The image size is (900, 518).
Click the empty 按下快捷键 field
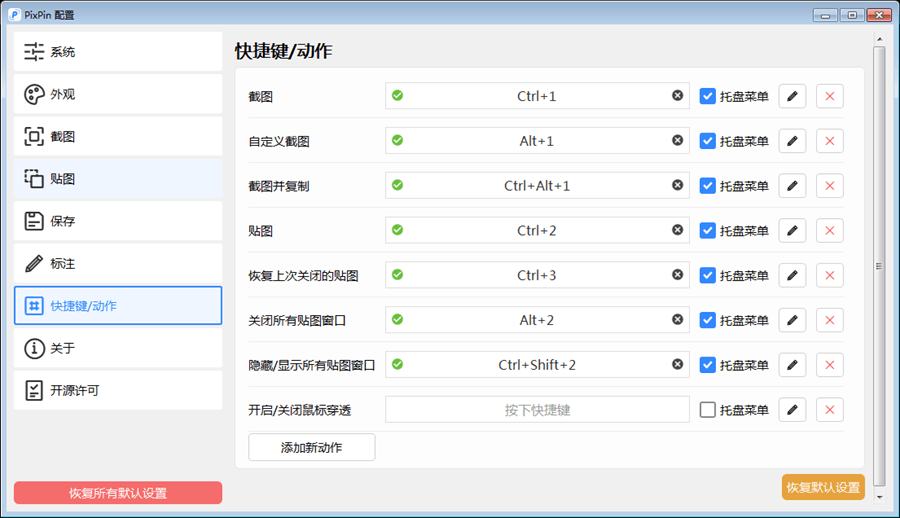coord(537,409)
